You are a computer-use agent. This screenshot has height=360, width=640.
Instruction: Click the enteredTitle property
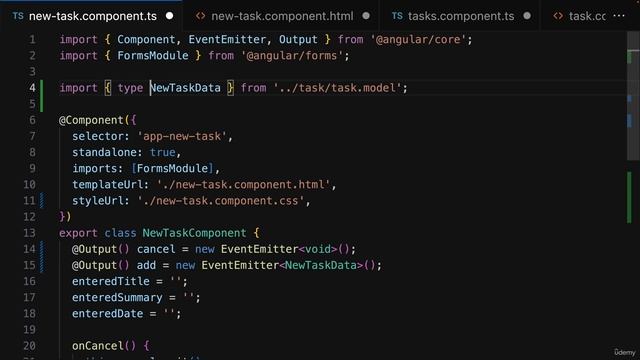(x=111, y=281)
